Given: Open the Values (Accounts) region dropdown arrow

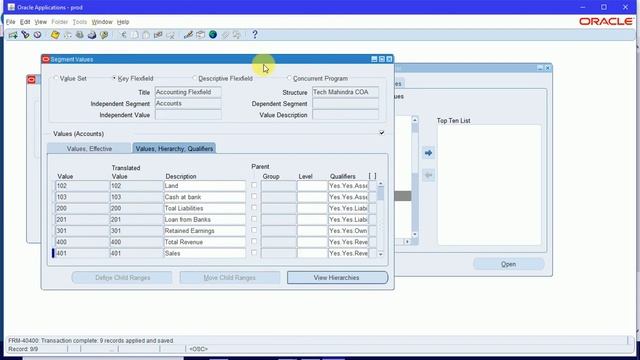Looking at the screenshot, I should point(382,133).
